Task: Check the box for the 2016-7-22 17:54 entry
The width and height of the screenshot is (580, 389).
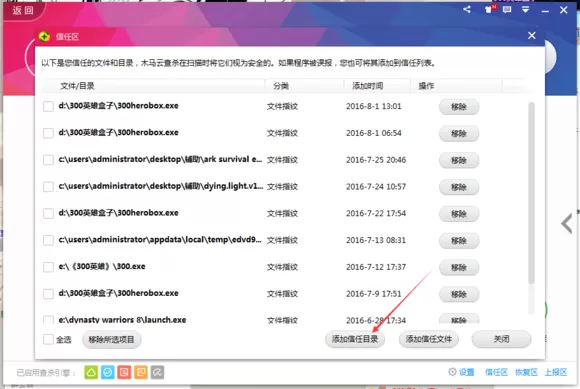Action: click(x=48, y=214)
